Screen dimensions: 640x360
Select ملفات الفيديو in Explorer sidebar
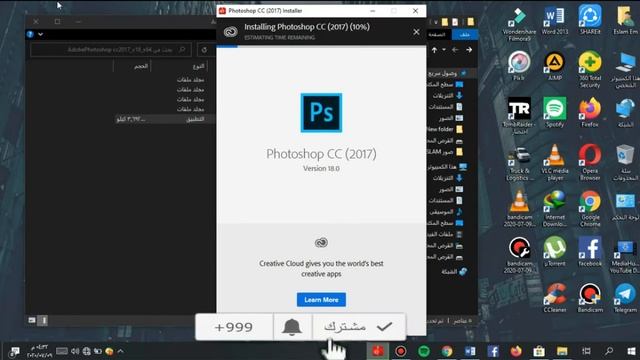(446, 234)
